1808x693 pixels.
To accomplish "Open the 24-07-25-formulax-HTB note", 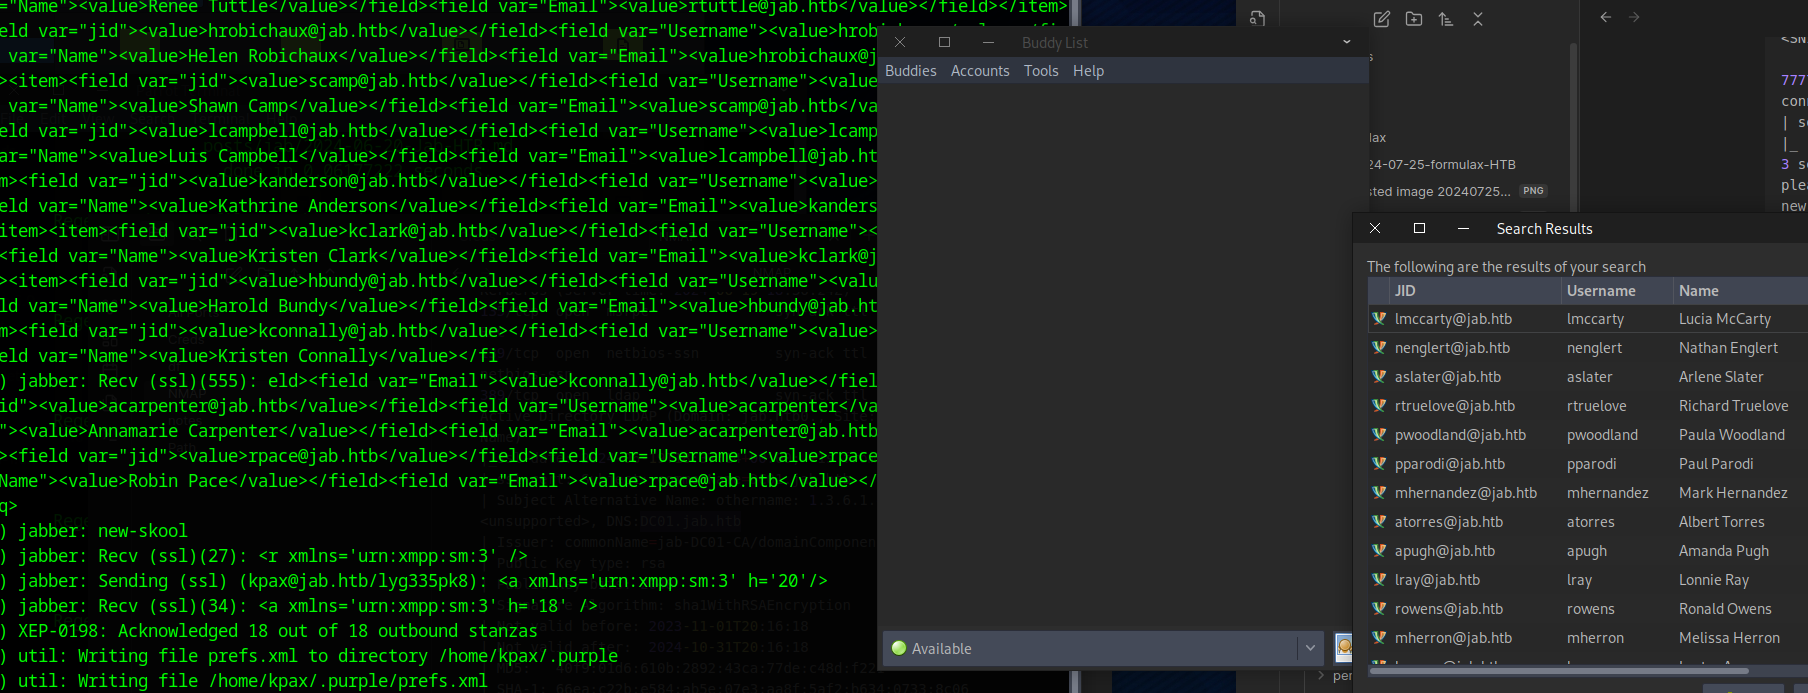I will tap(1442, 165).
